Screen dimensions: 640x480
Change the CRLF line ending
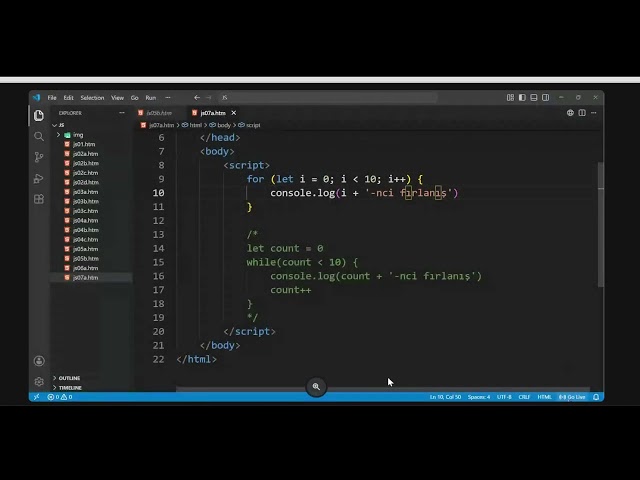pyautogui.click(x=524, y=397)
